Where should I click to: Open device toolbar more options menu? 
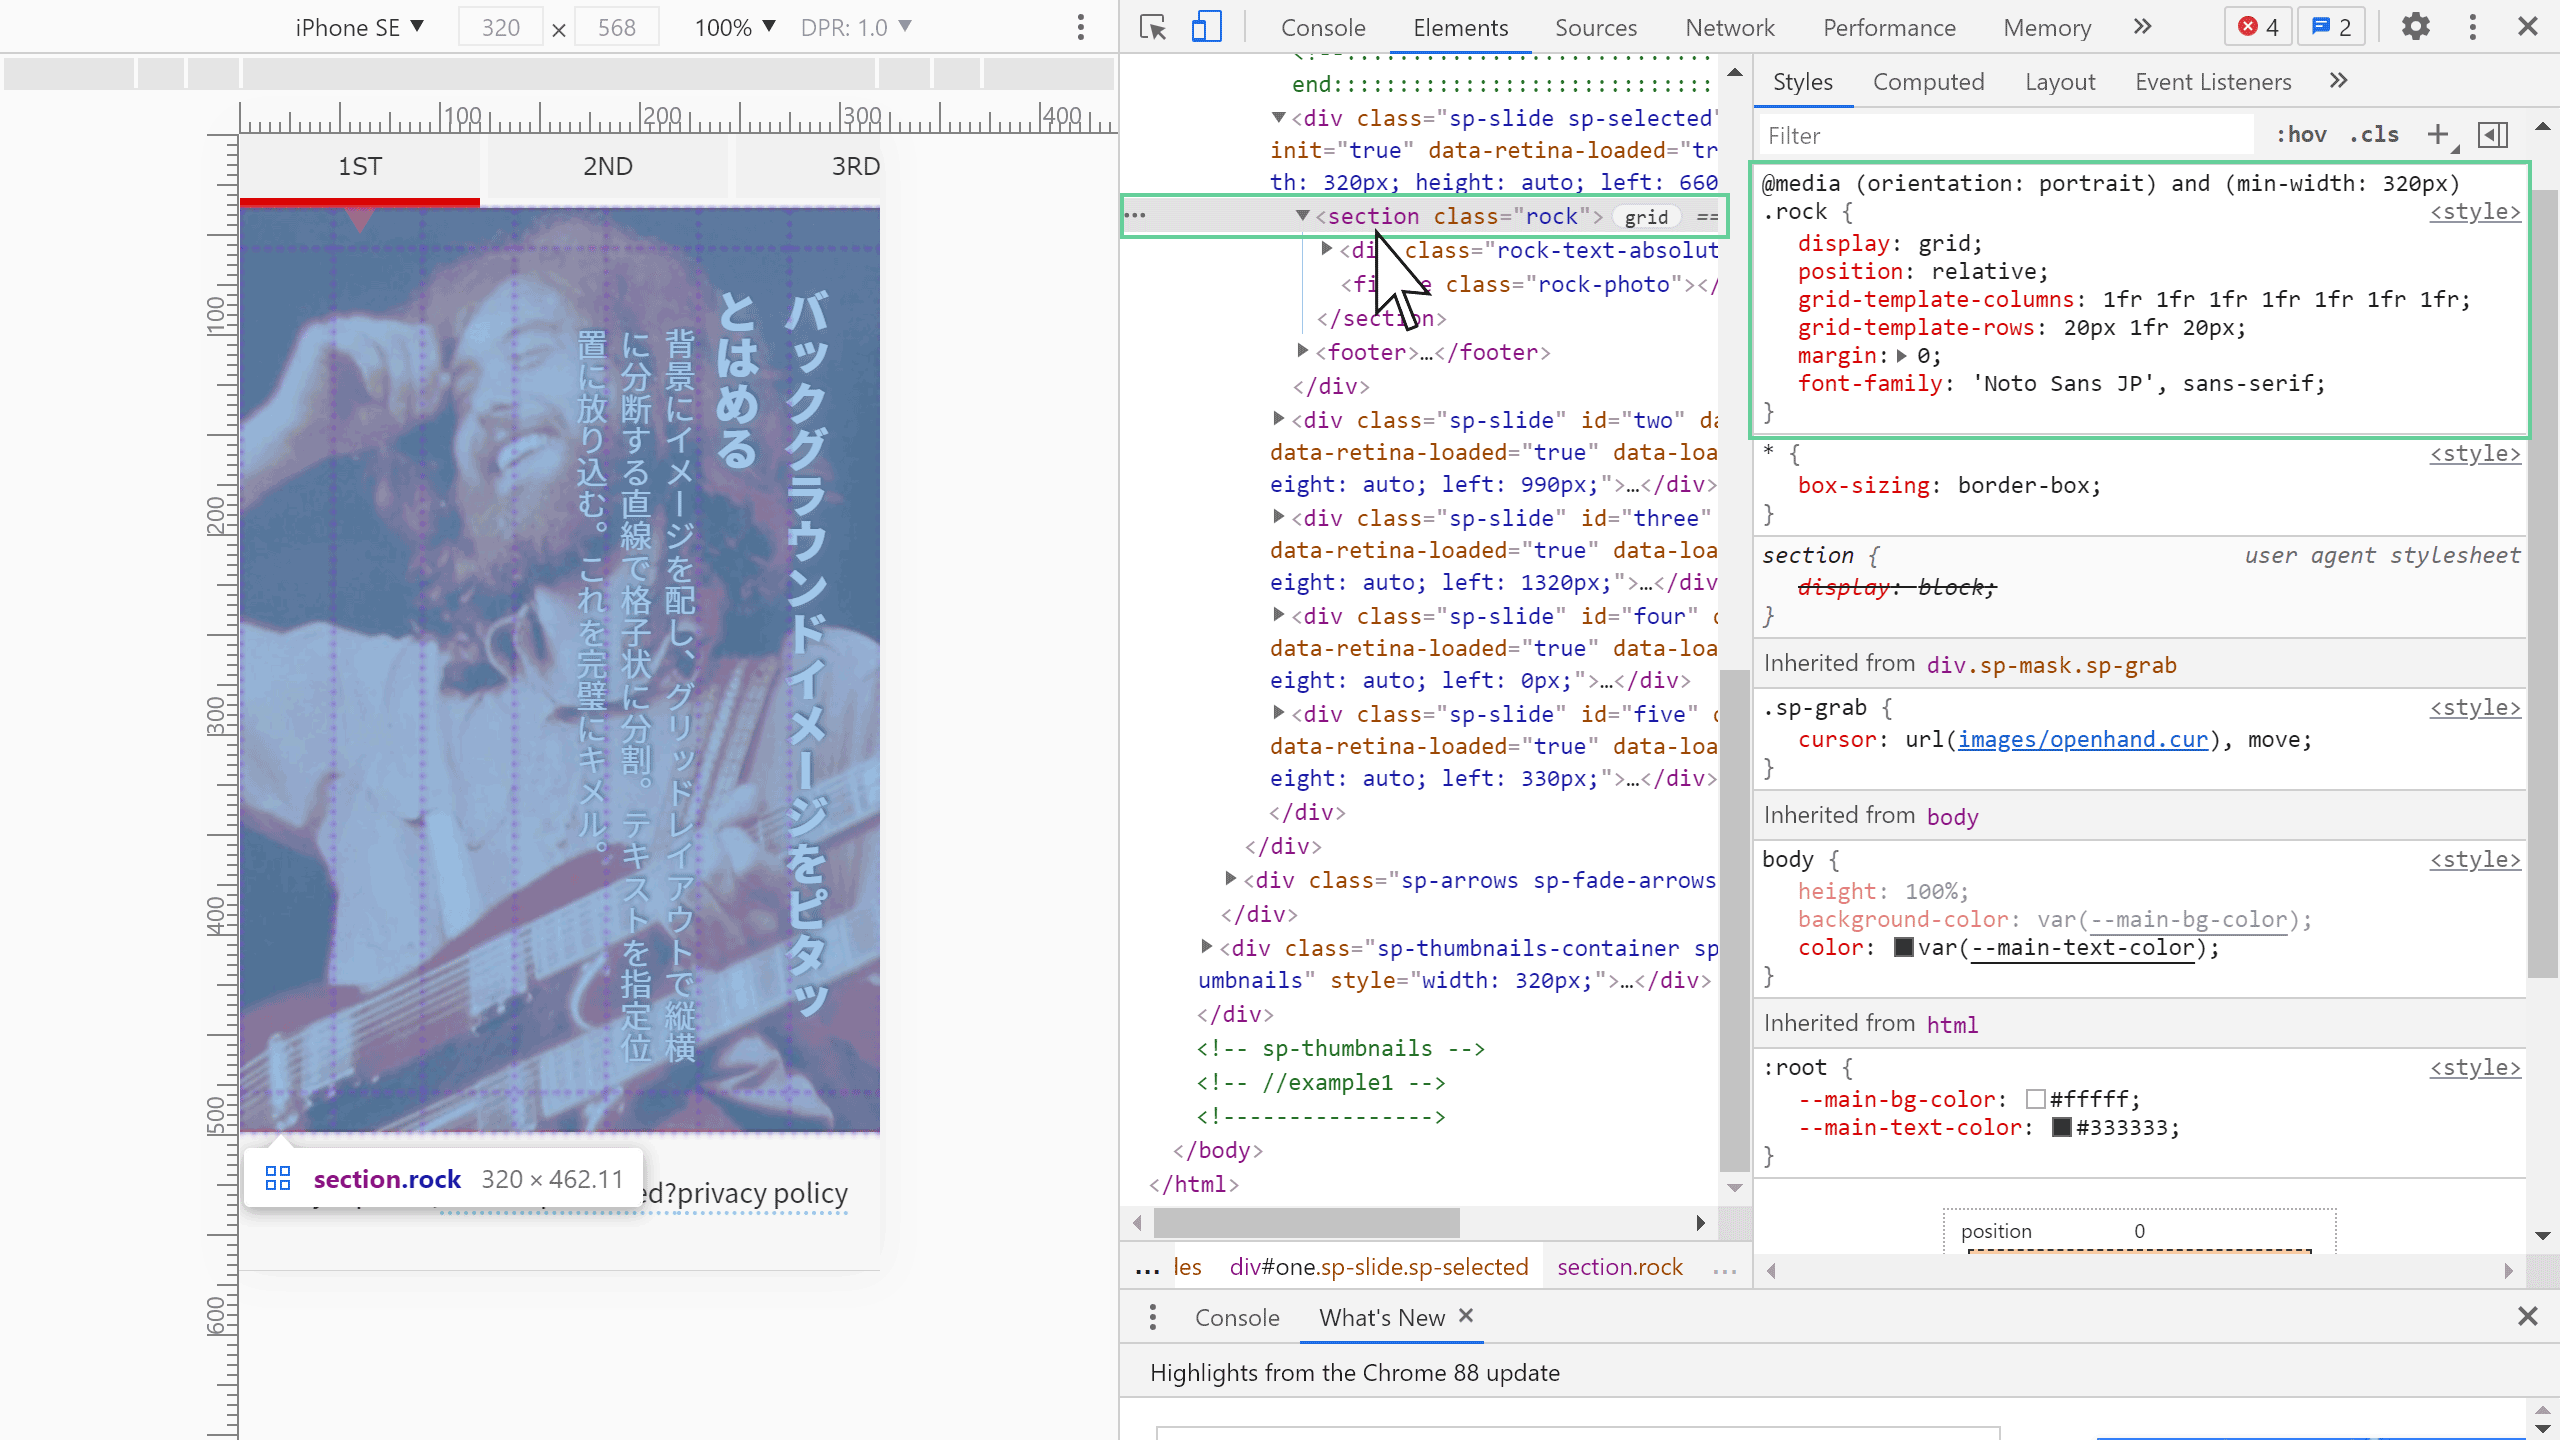[x=1081, y=27]
